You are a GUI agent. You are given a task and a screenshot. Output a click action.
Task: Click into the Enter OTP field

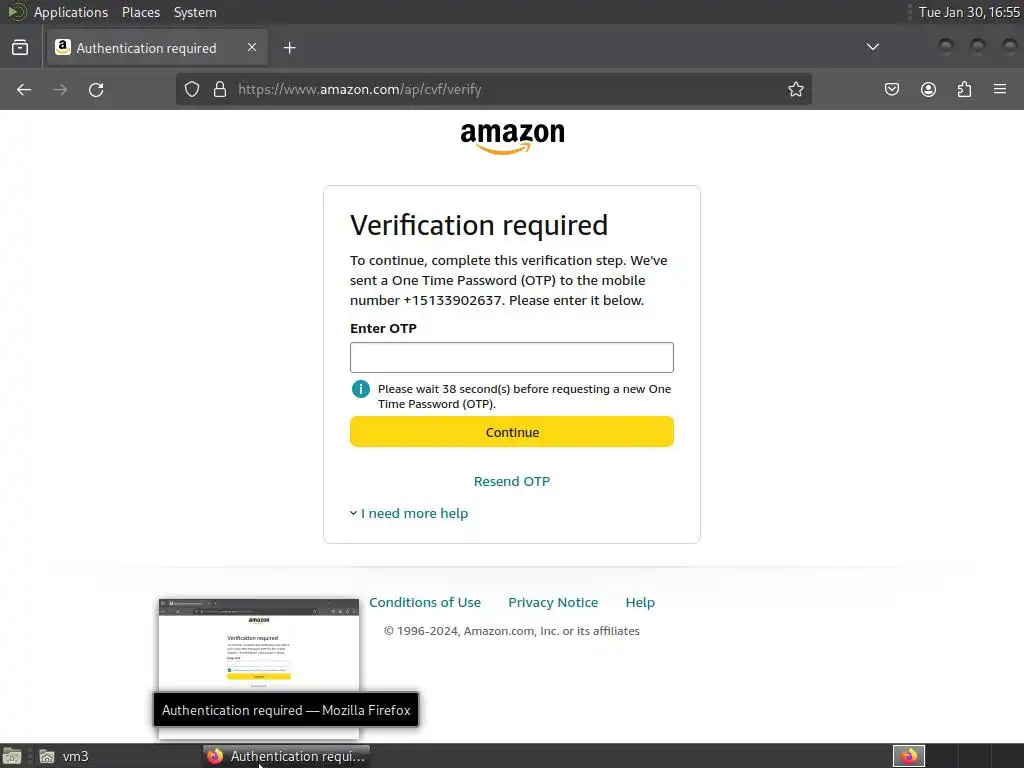tap(512, 357)
